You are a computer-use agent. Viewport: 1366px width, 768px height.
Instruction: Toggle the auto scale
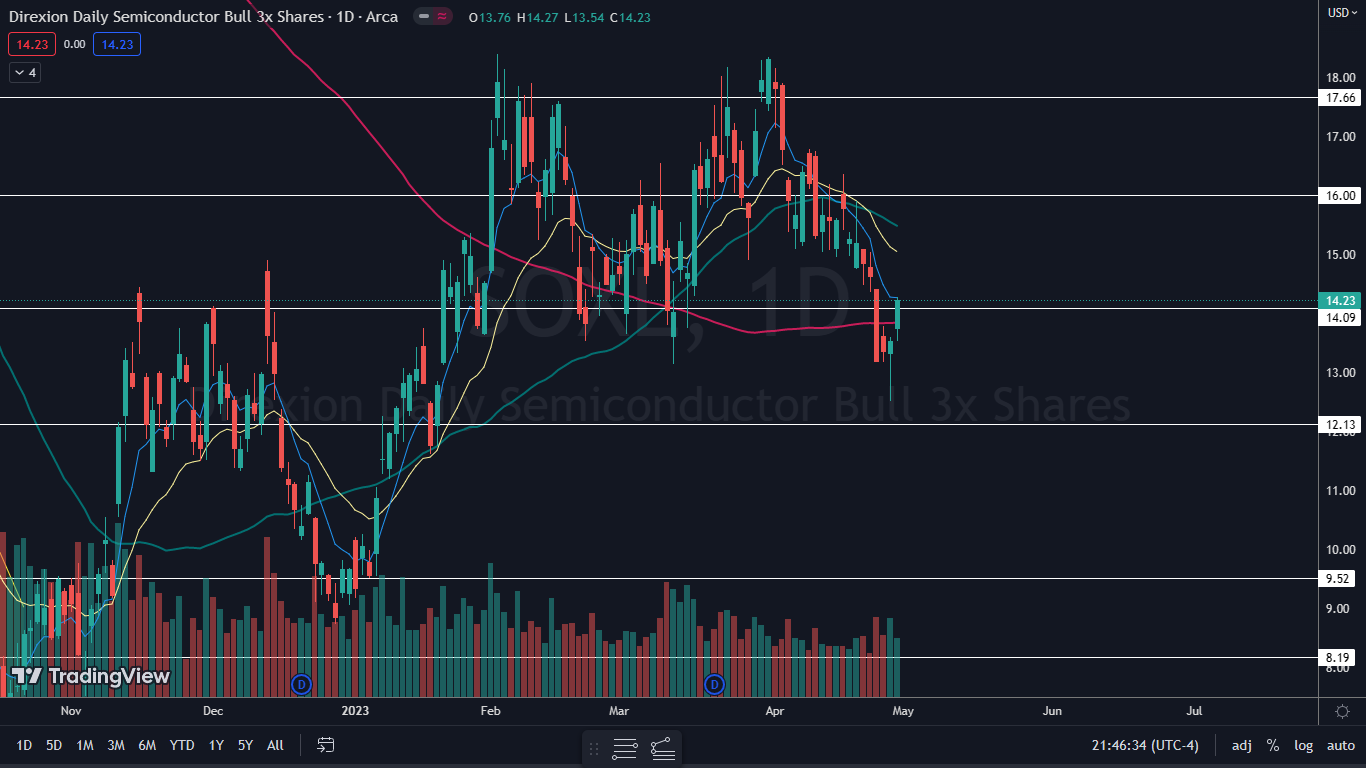[1340, 745]
